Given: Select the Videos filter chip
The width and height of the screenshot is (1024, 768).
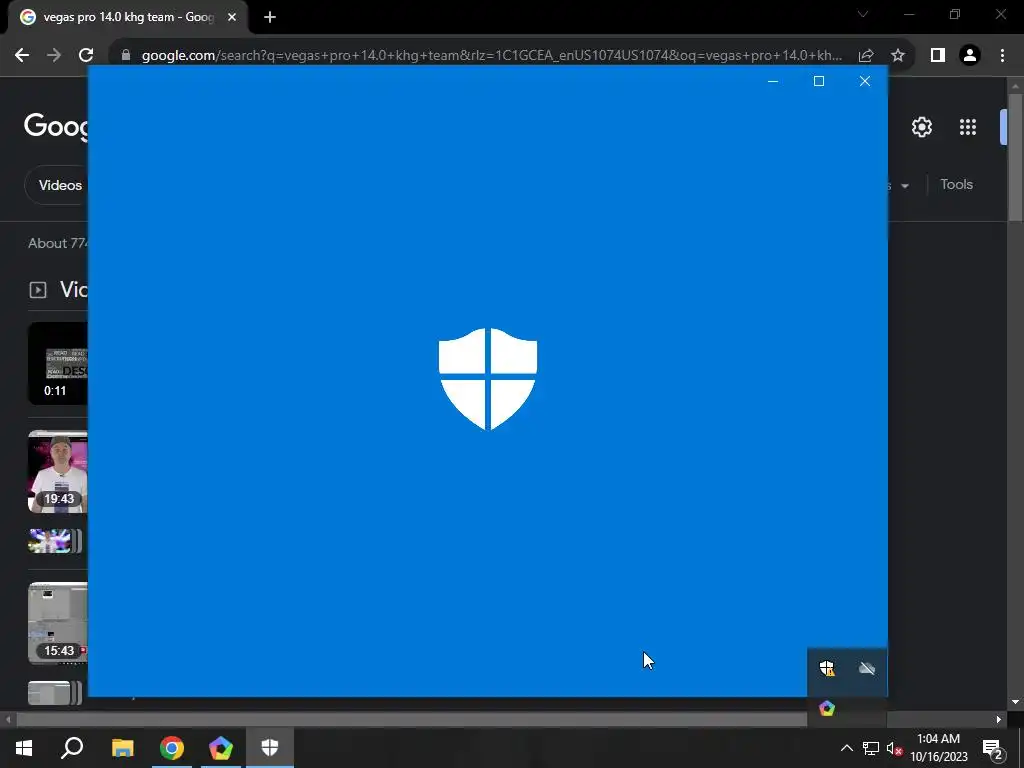Looking at the screenshot, I should [57, 185].
